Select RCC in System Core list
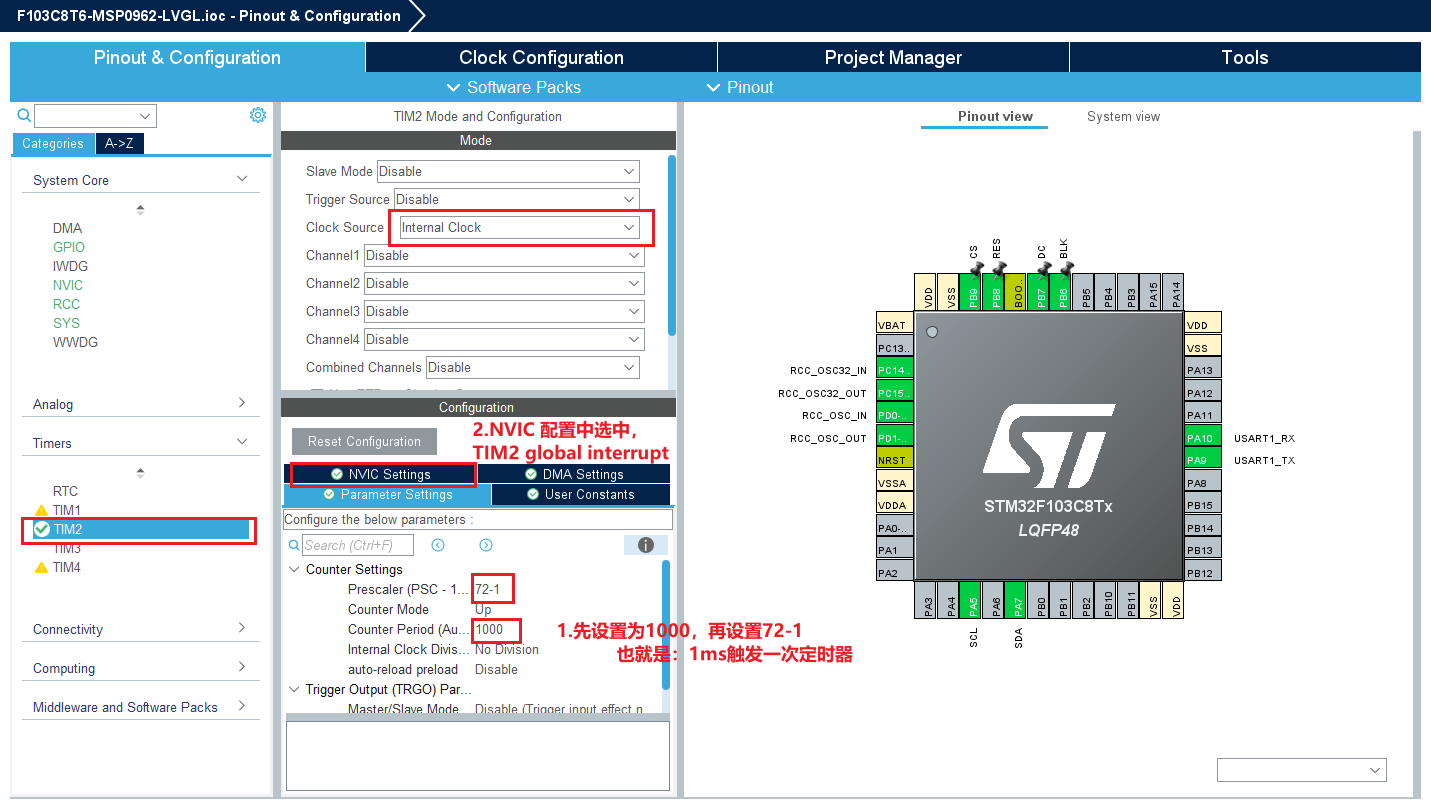 (x=66, y=304)
